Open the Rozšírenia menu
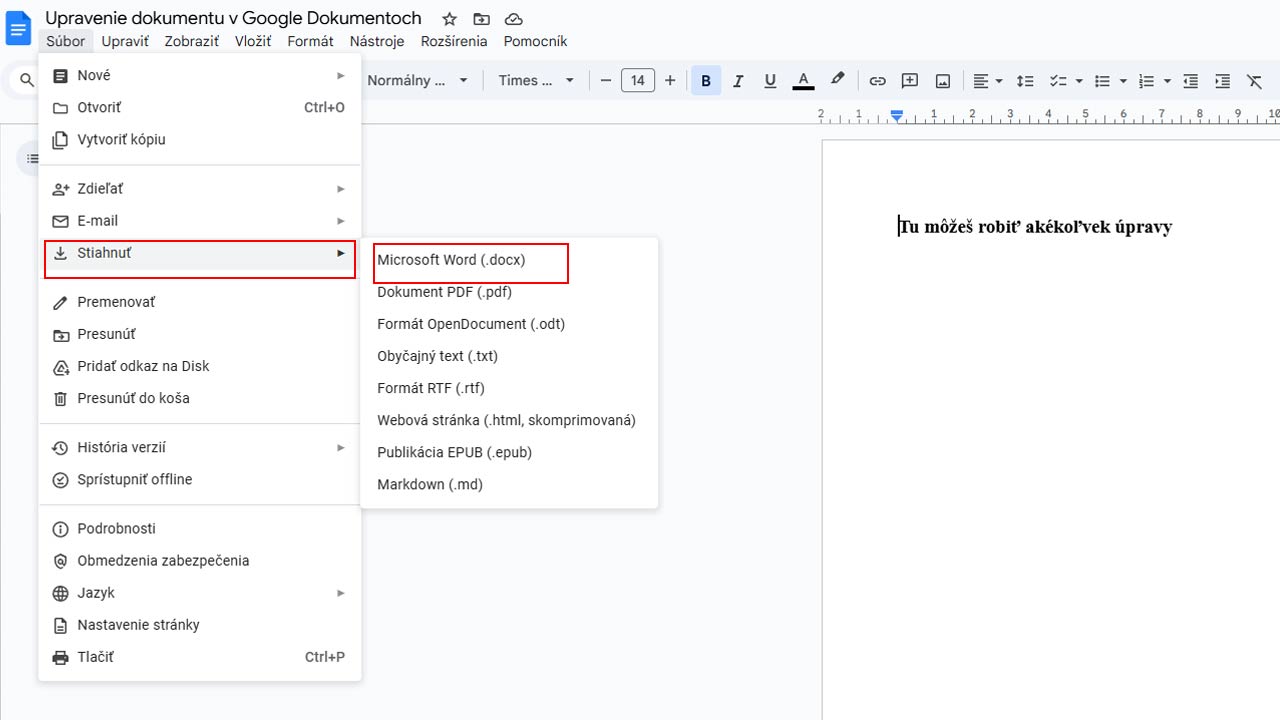Image resolution: width=1280 pixels, height=720 pixels. tap(454, 41)
